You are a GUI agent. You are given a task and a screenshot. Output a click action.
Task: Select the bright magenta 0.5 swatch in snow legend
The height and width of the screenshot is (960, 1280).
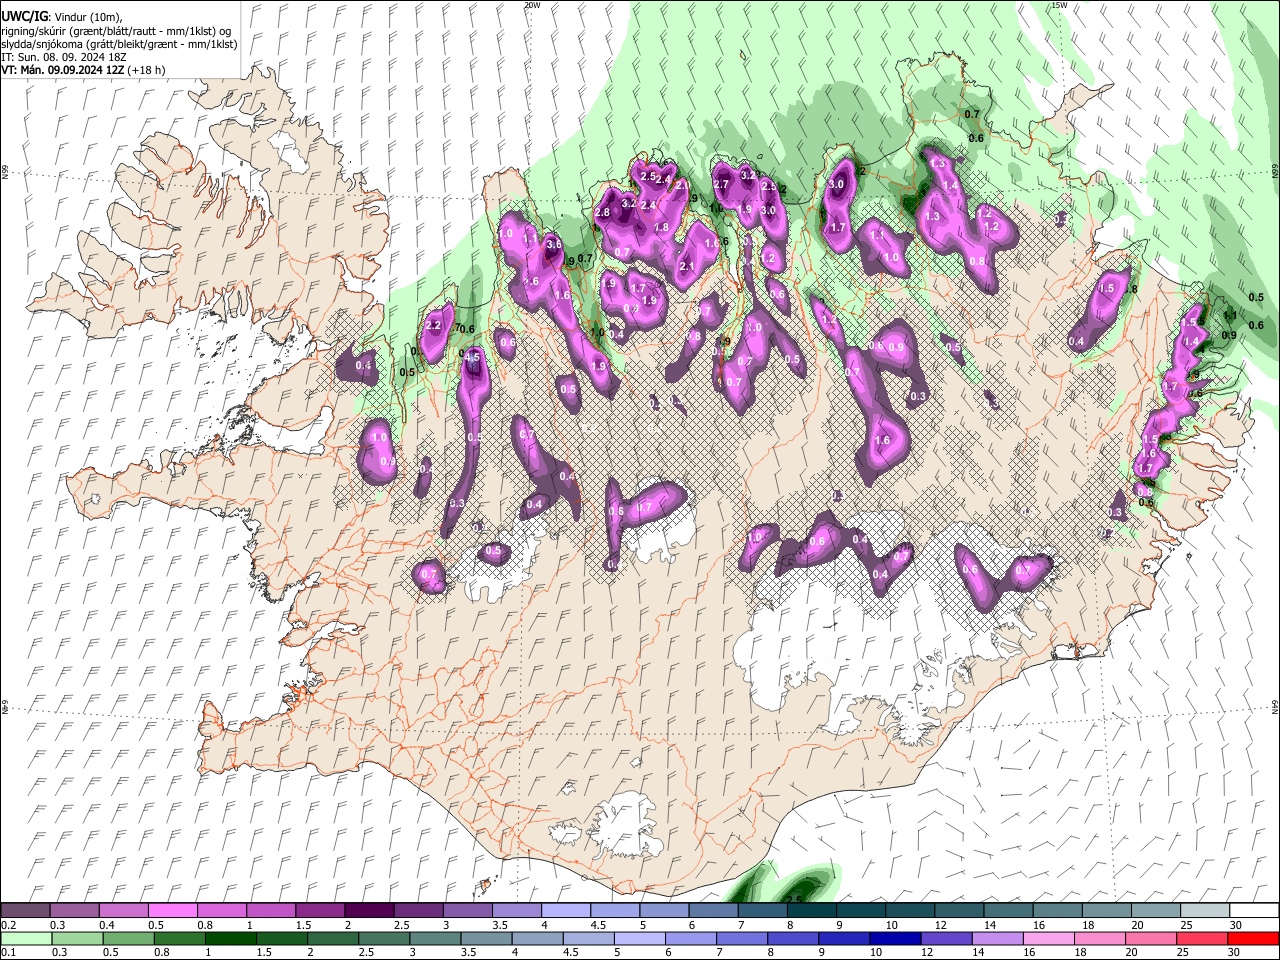click(x=172, y=911)
